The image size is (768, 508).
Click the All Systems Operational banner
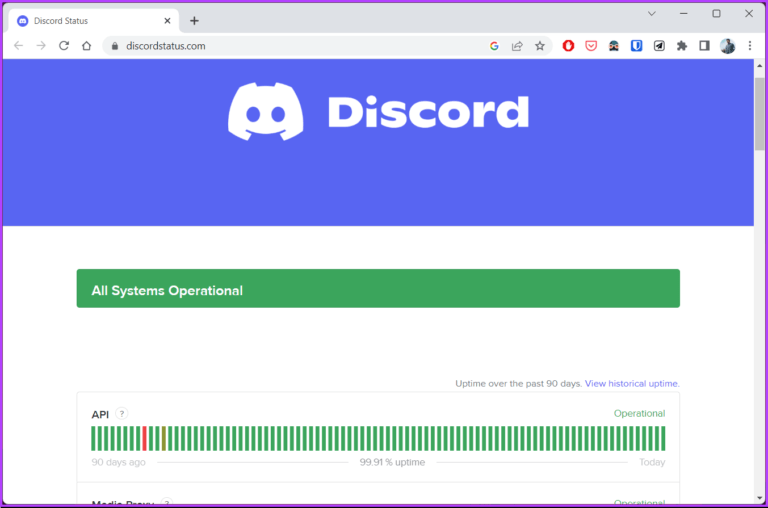(378, 289)
